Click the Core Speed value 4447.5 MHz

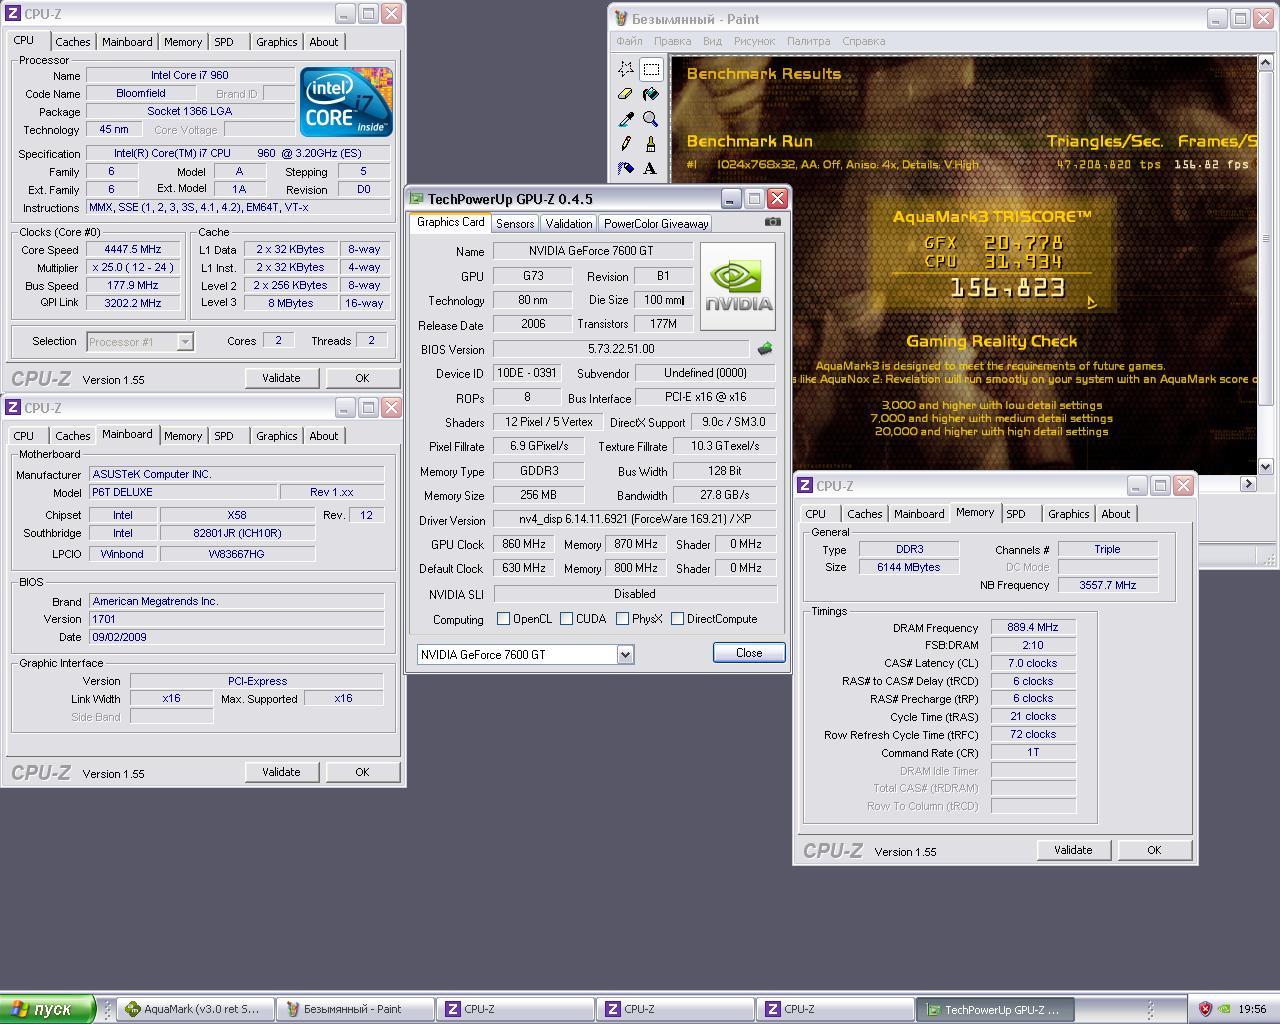pyautogui.click(x=133, y=250)
